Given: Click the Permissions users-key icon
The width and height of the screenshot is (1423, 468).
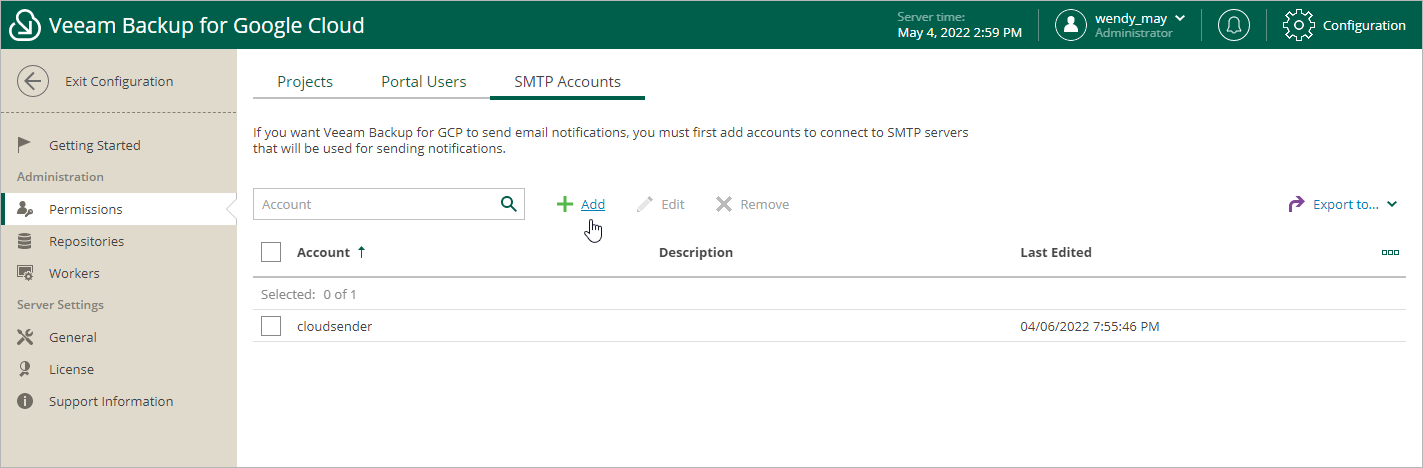Looking at the screenshot, I should click(26, 209).
